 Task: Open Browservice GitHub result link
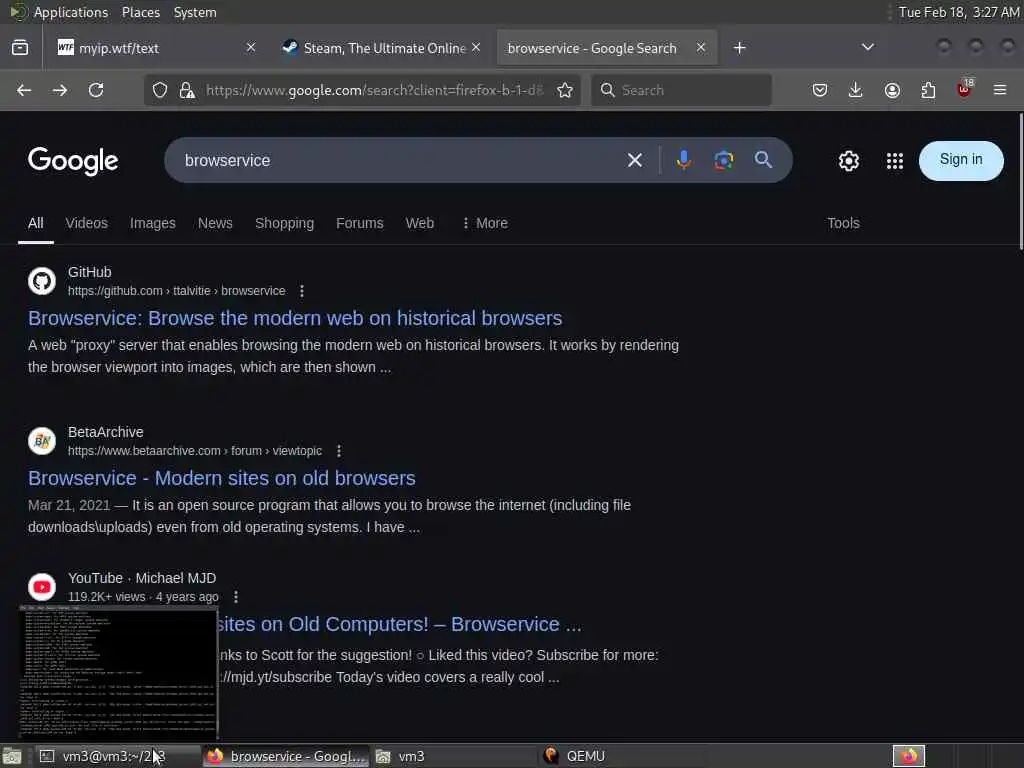tap(295, 318)
